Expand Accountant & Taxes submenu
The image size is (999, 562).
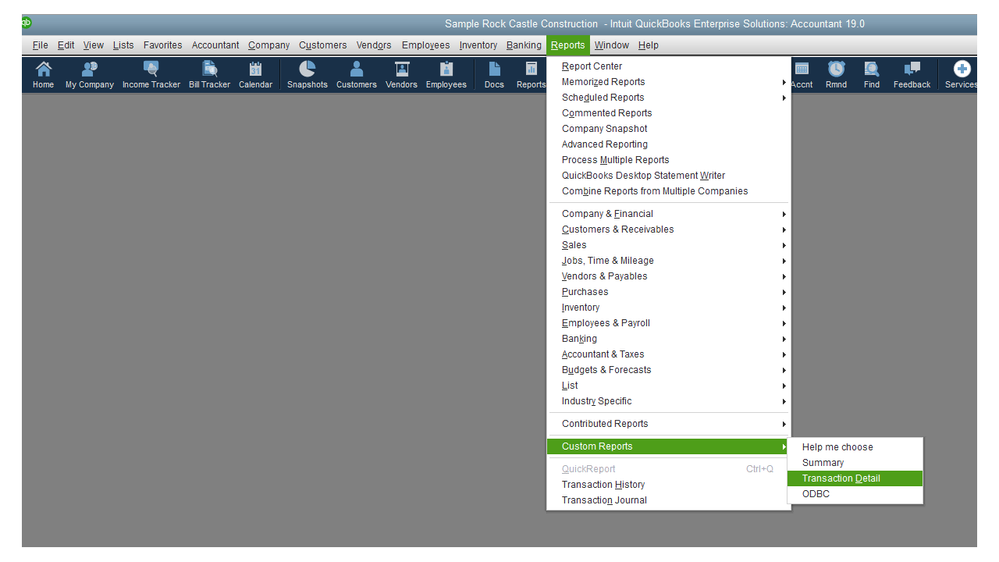click(x=669, y=354)
